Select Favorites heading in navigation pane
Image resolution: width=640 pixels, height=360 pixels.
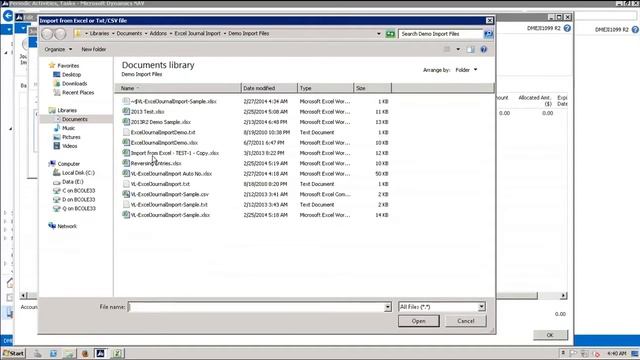(68, 66)
